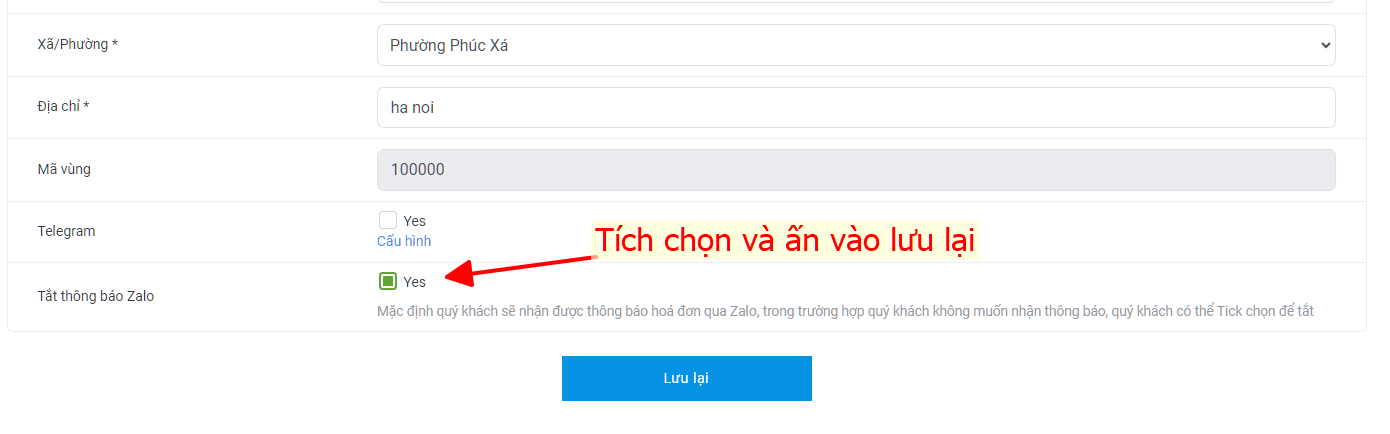Click the chevron arrow of the Xã/Phường select
Image resolution: width=1390 pixels, height=434 pixels.
[x=1325, y=45]
